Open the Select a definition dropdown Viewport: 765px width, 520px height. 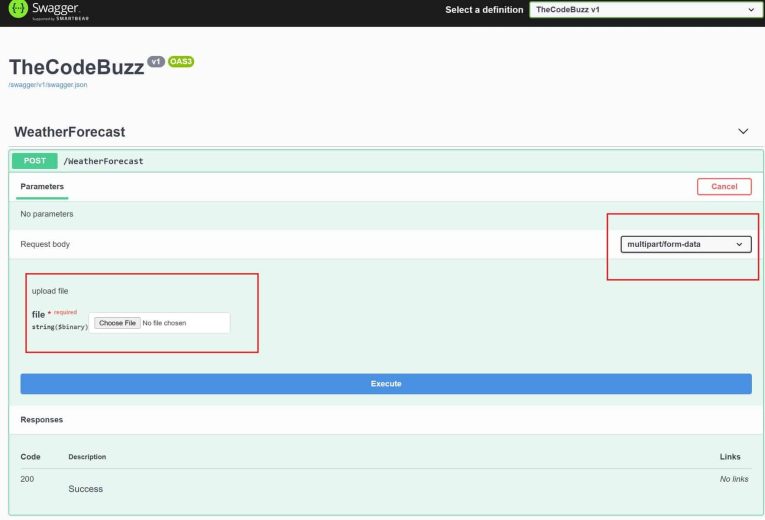point(645,10)
